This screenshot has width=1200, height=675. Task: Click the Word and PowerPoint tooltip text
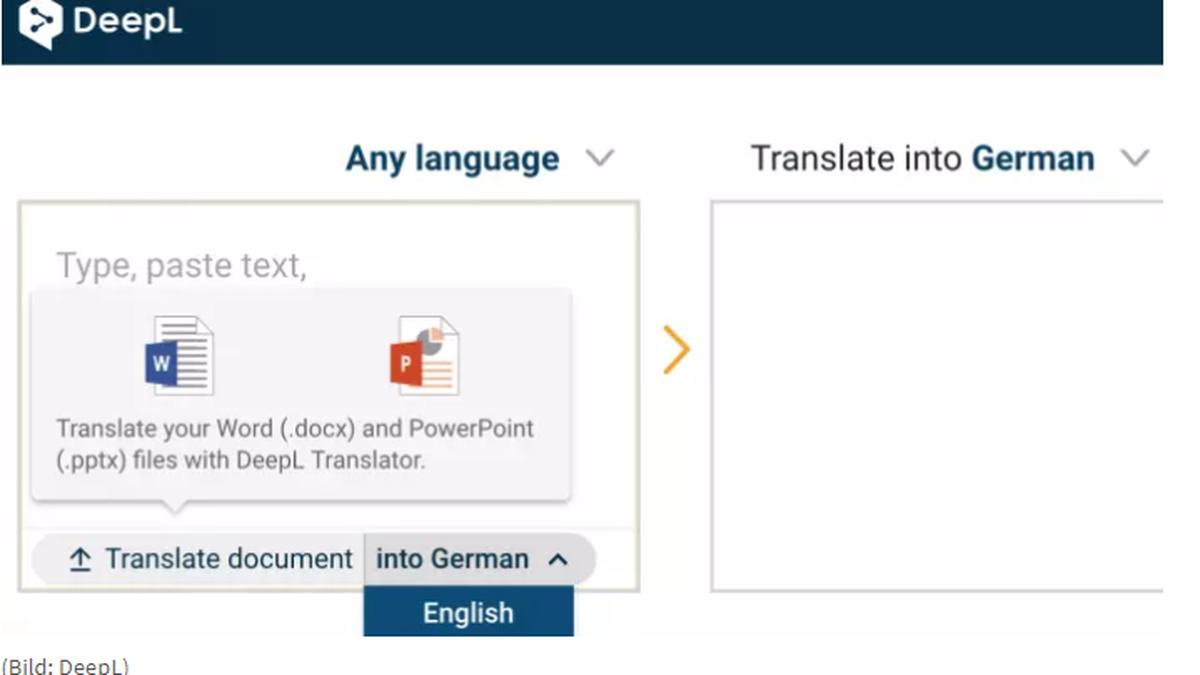[295, 444]
